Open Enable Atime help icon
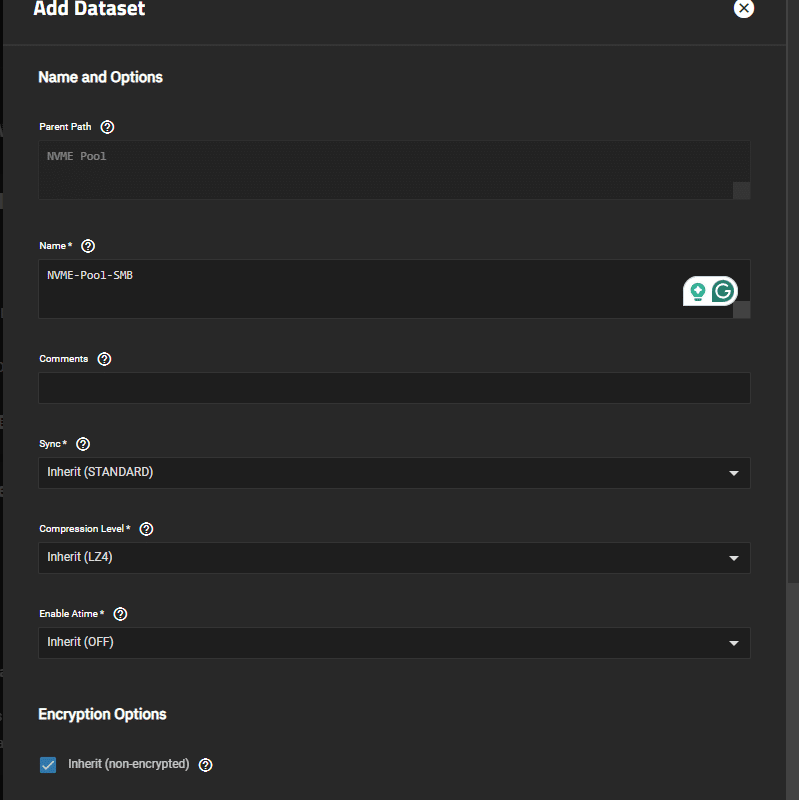This screenshot has height=800, width=799. coord(120,614)
